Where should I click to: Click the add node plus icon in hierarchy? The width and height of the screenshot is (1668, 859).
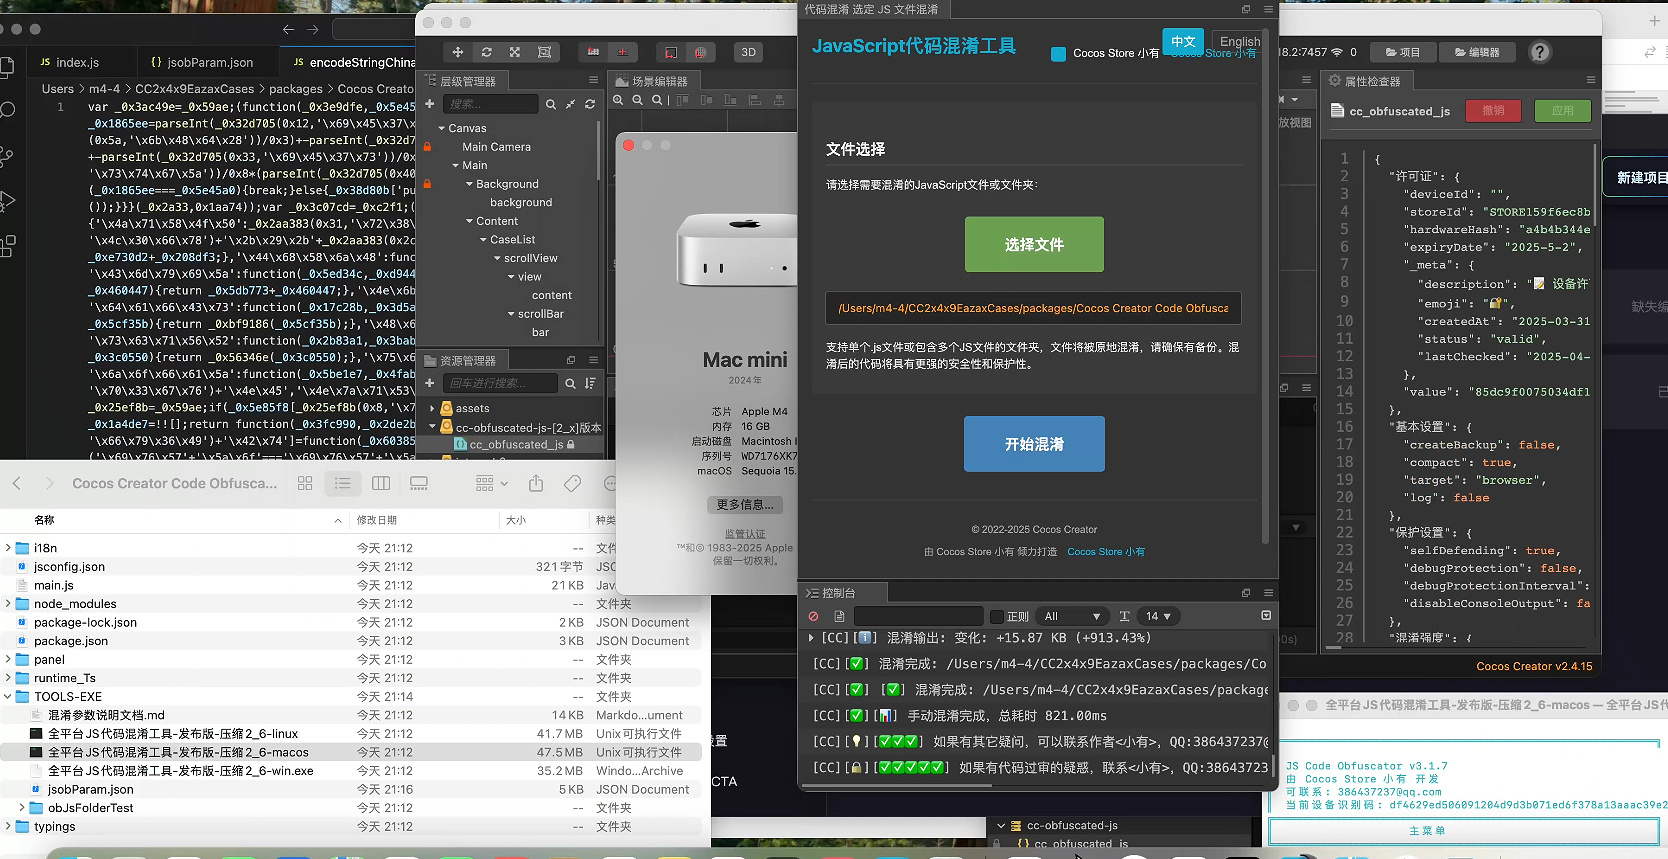click(x=430, y=104)
